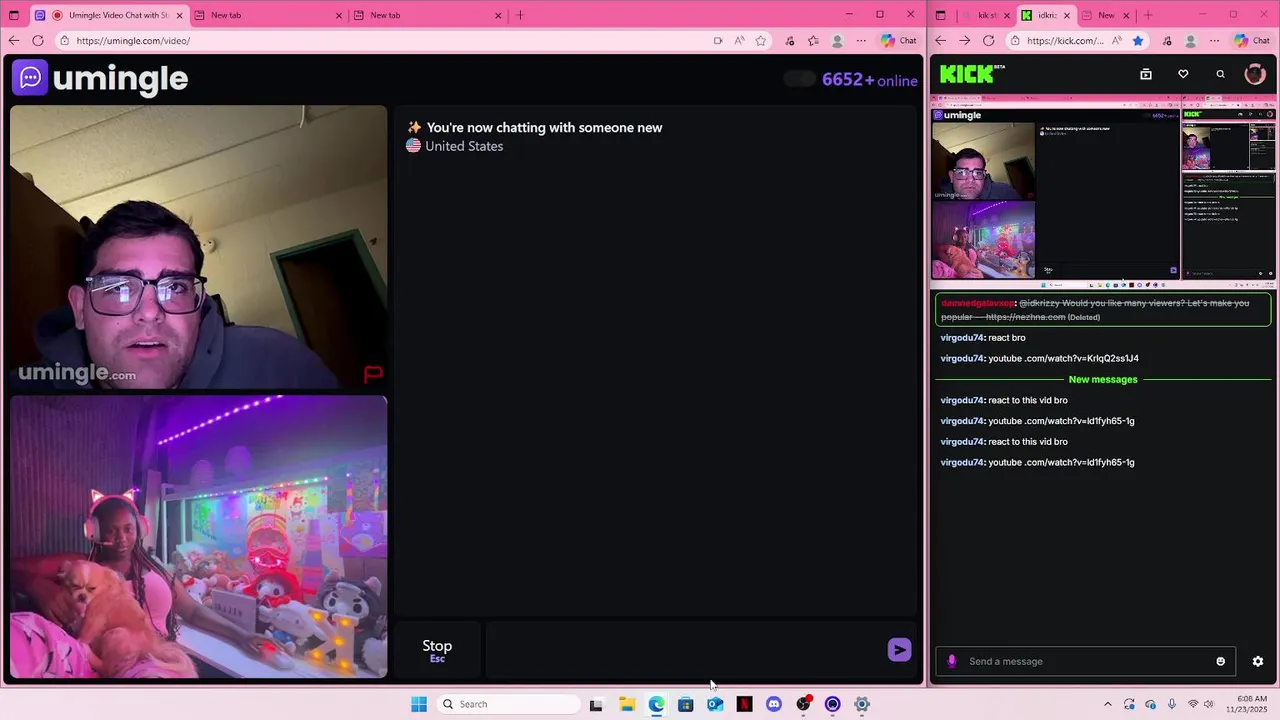Click camera permission icon in Umingle address bar
The height and width of the screenshot is (720, 1280).
click(x=718, y=40)
